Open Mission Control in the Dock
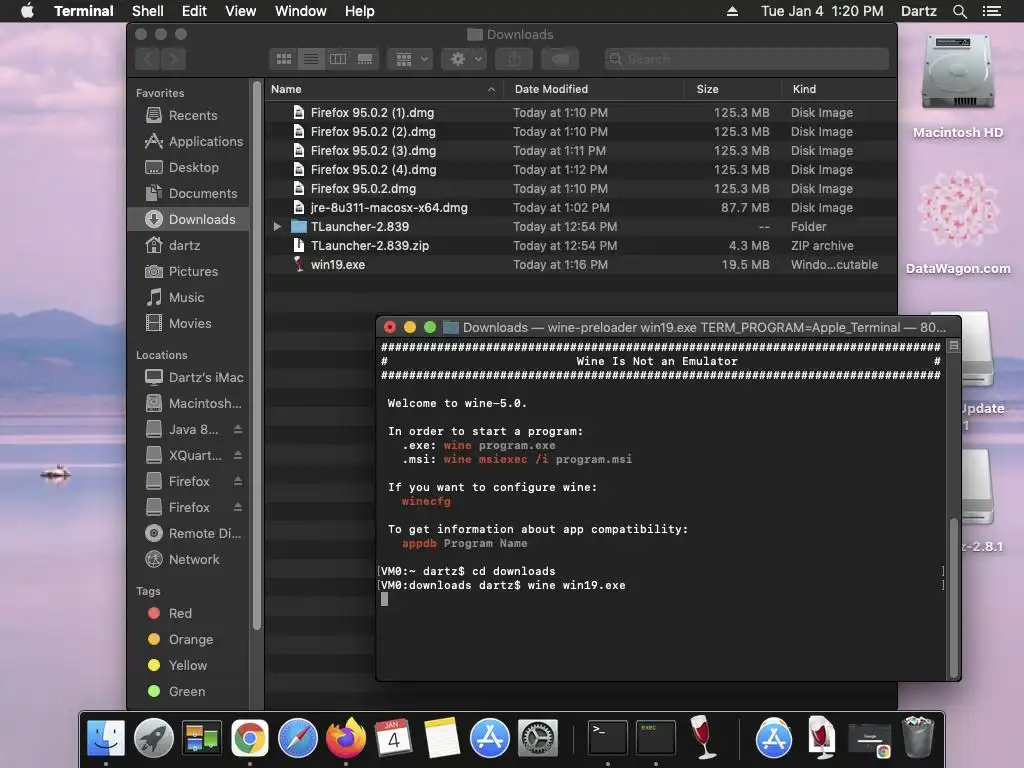 (x=202, y=738)
